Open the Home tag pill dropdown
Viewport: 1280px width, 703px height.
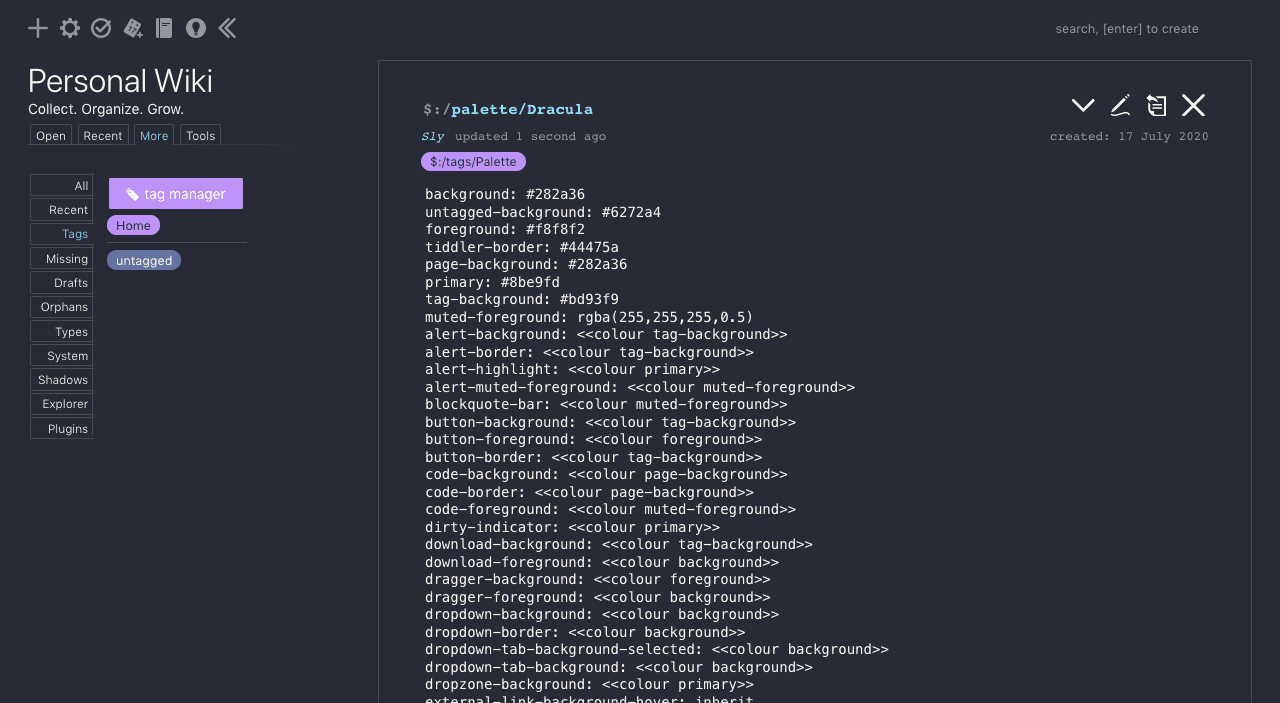(133, 225)
